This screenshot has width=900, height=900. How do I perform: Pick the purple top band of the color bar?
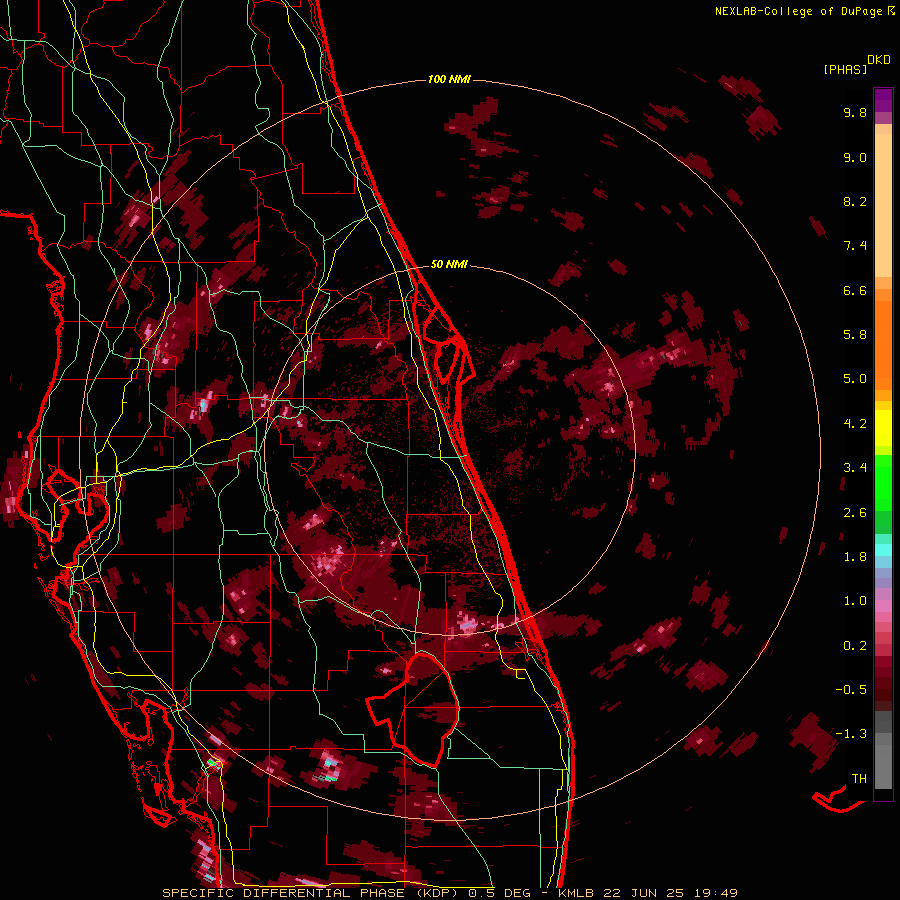pos(883,100)
